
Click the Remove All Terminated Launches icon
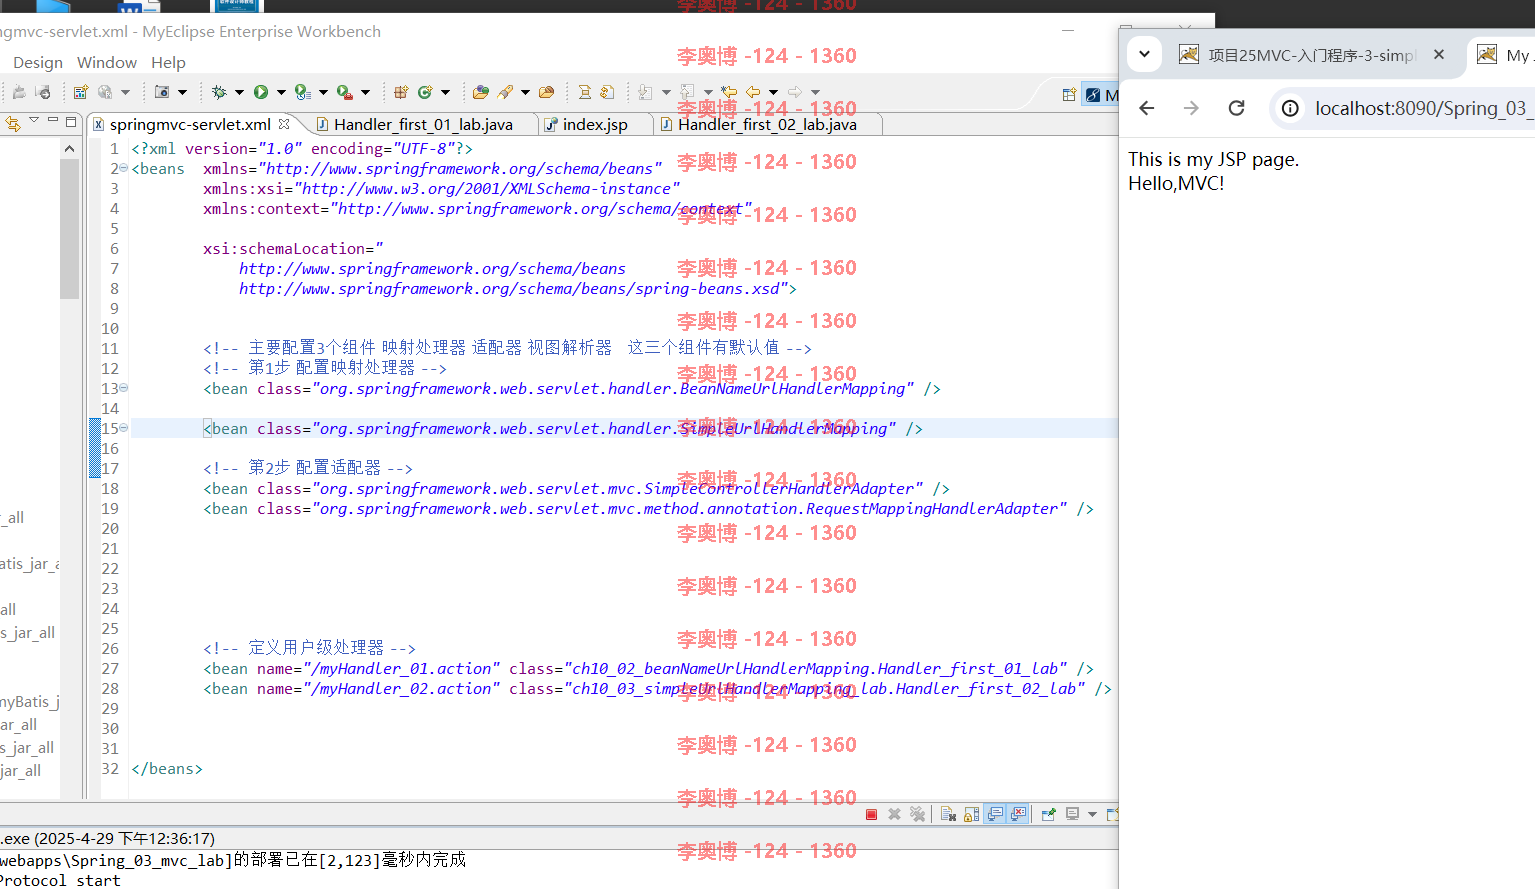(x=917, y=814)
